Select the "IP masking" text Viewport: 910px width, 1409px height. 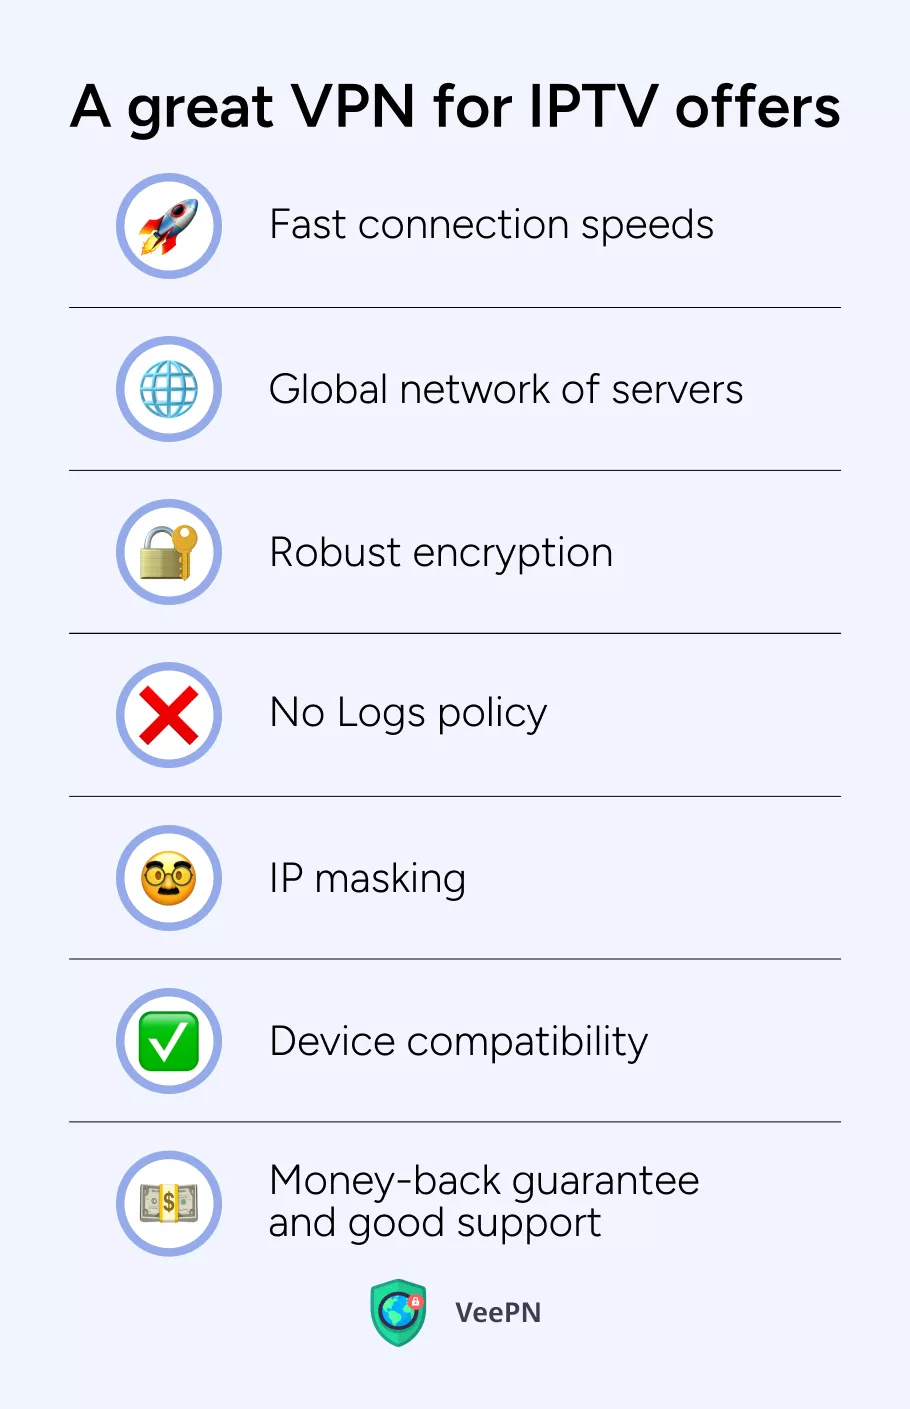(x=367, y=879)
